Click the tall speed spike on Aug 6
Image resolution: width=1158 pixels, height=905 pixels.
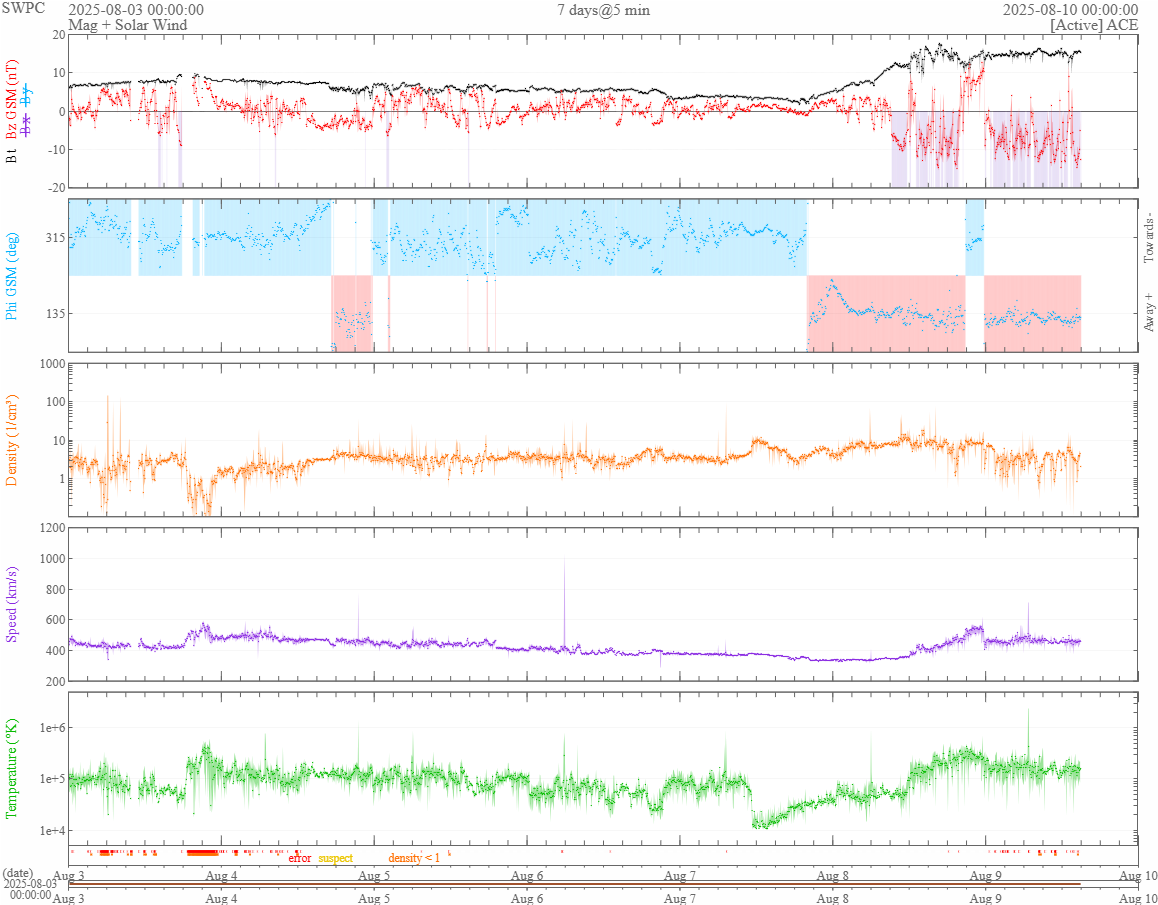(564, 602)
